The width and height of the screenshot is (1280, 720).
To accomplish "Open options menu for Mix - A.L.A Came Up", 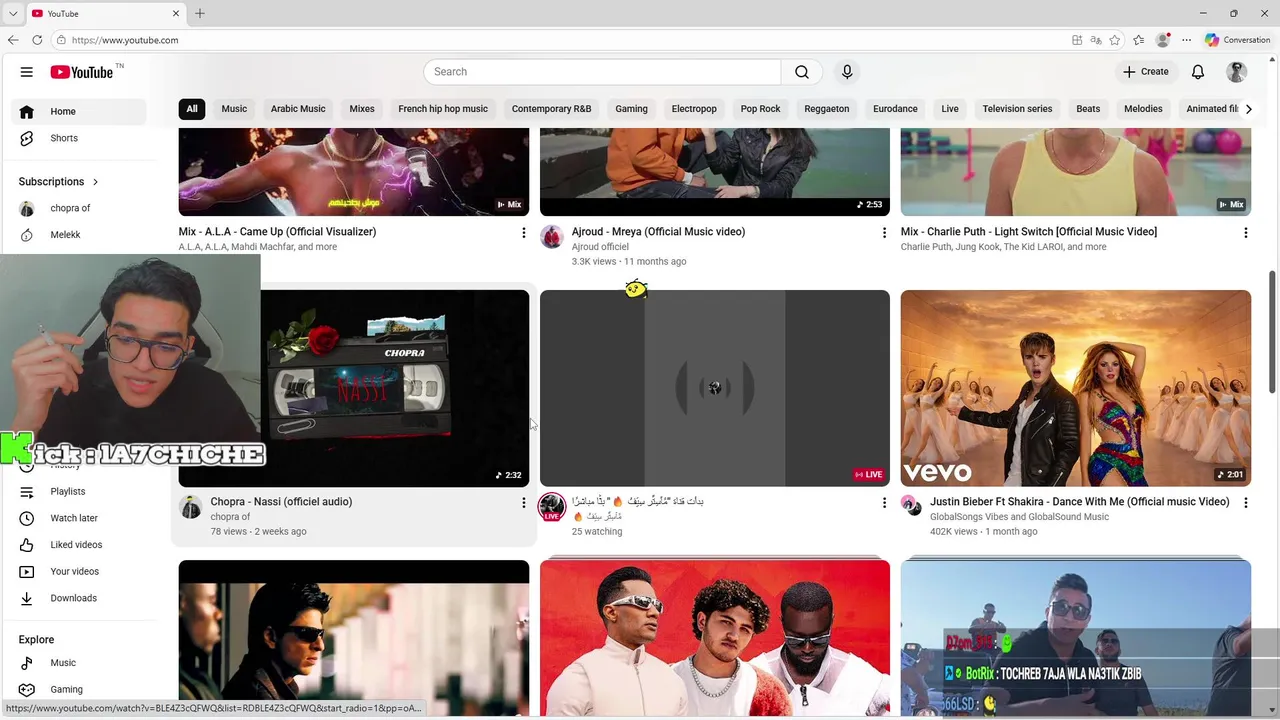I will tap(523, 233).
